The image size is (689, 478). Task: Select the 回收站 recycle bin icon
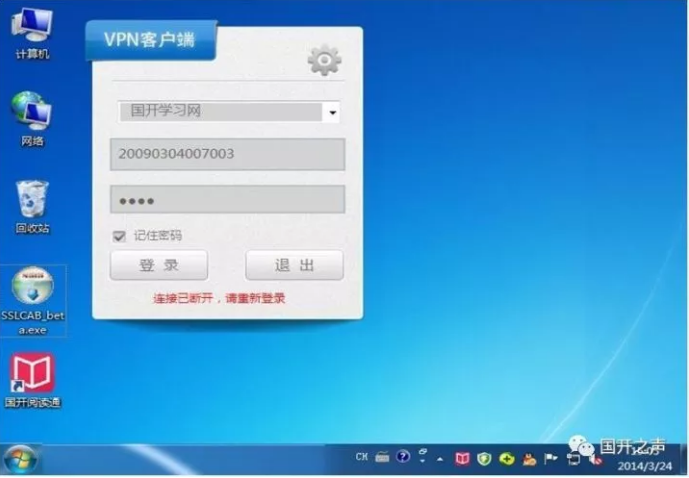(32, 201)
